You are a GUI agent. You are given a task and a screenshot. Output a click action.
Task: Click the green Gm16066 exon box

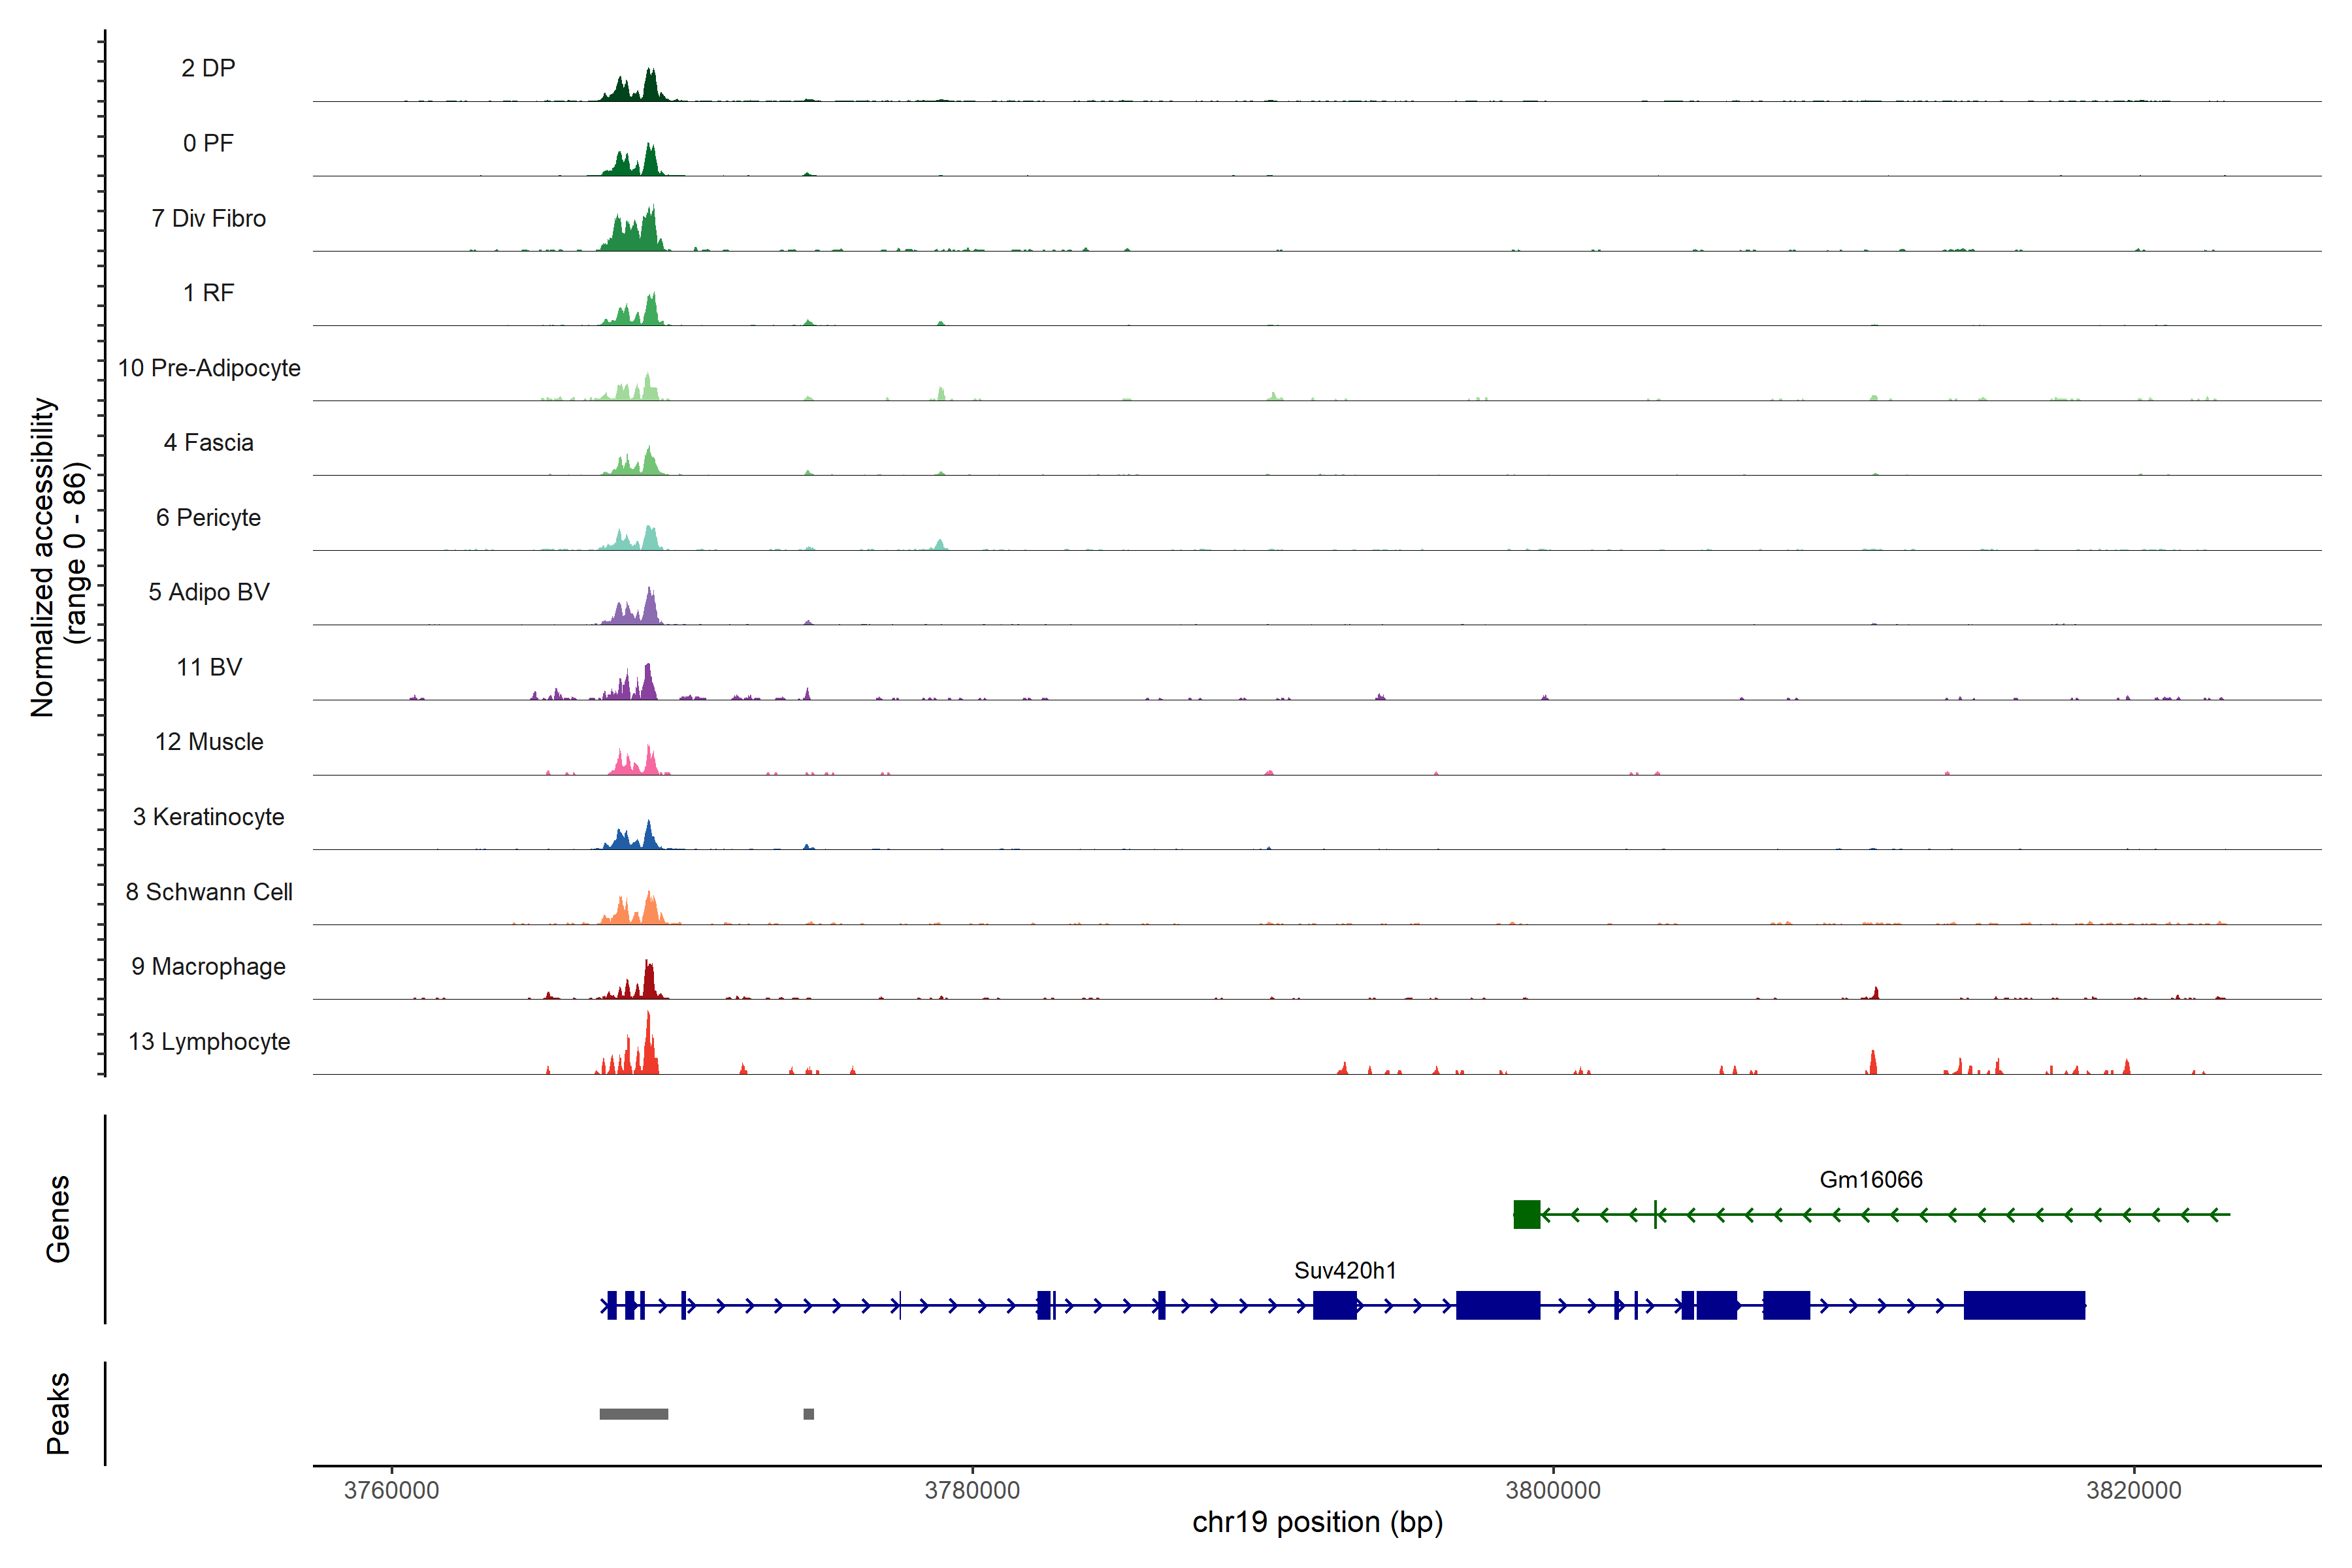1526,1214
